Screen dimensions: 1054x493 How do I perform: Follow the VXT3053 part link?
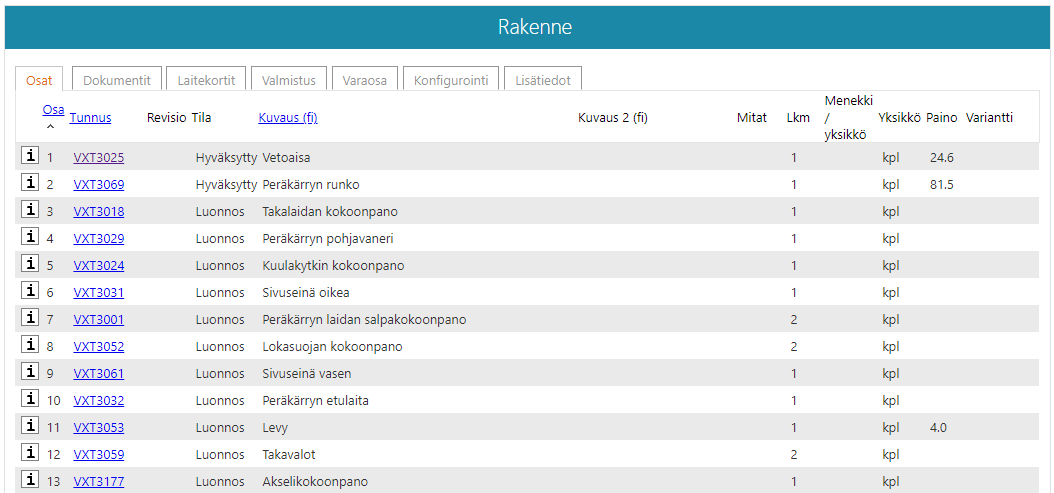[98, 427]
